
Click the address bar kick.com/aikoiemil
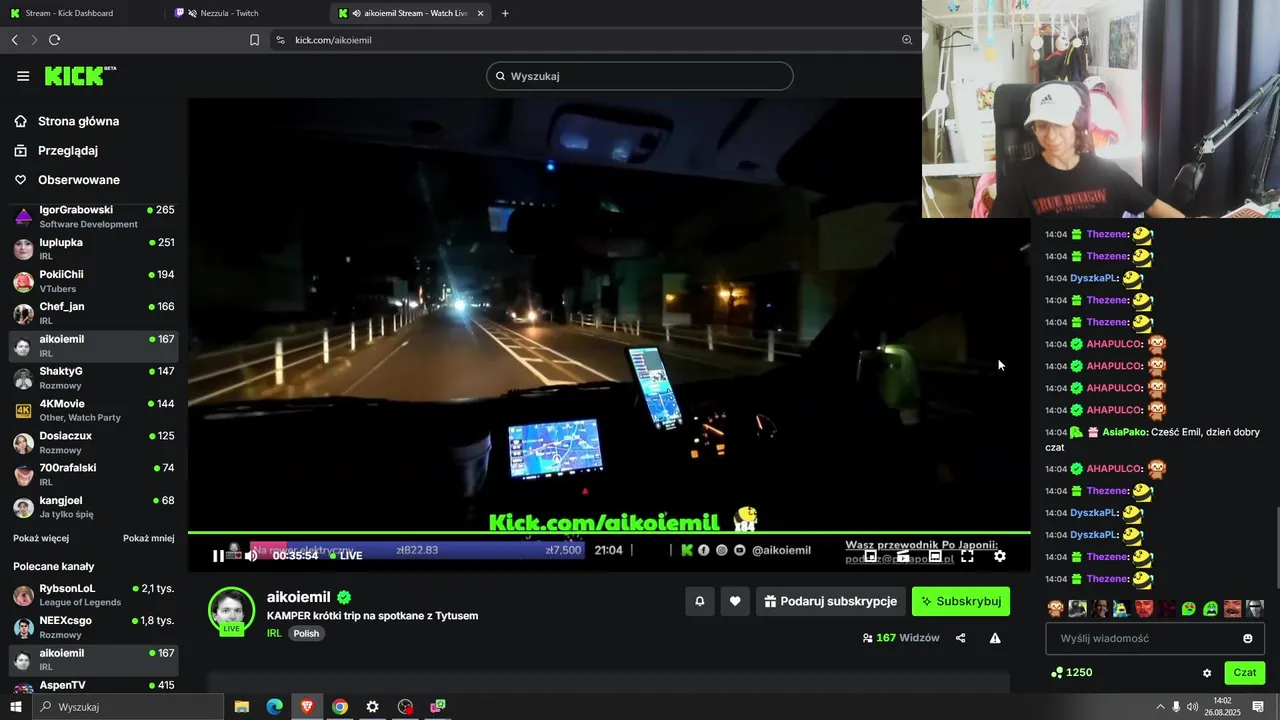click(333, 40)
